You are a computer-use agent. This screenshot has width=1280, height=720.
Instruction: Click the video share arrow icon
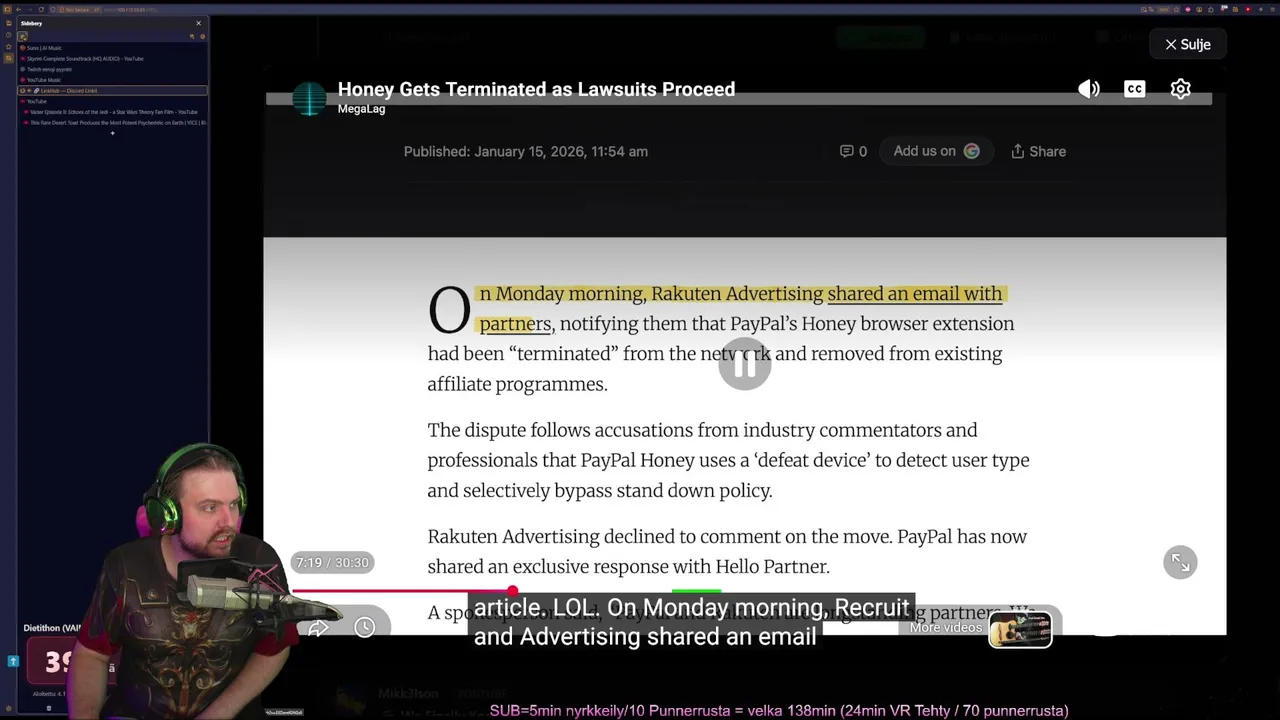pyautogui.click(x=318, y=628)
